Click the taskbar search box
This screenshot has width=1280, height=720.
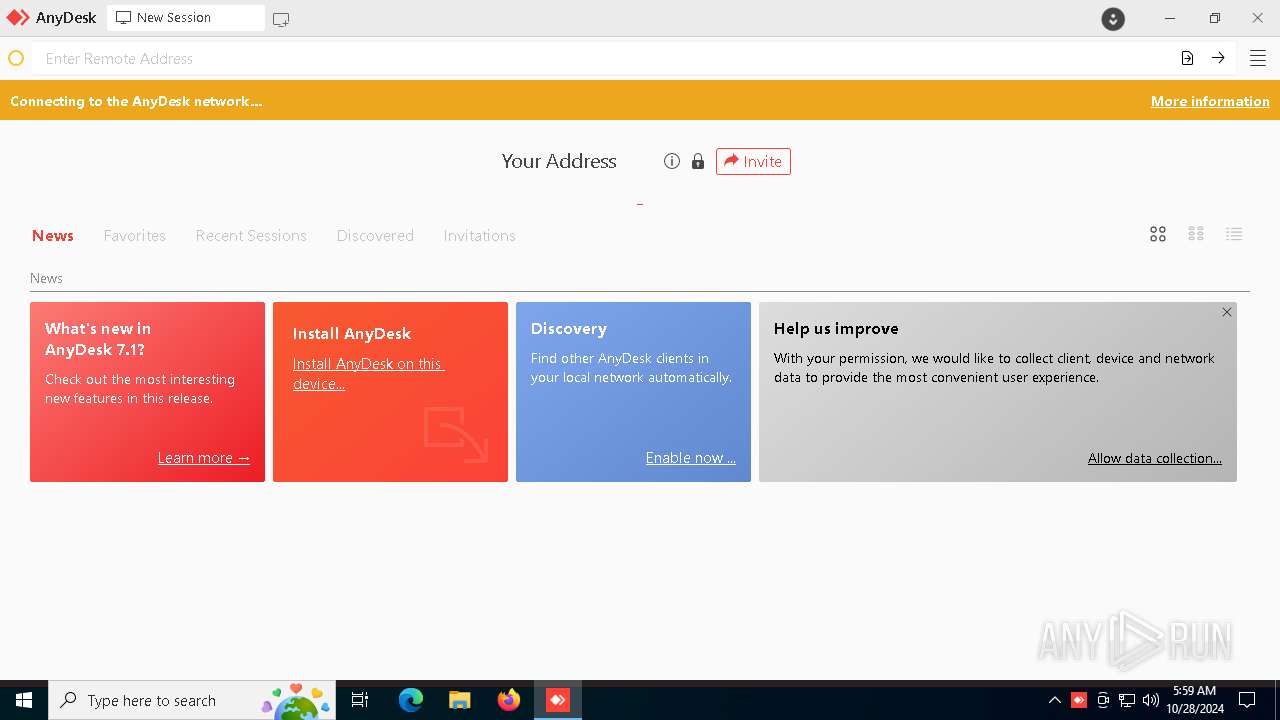click(191, 700)
